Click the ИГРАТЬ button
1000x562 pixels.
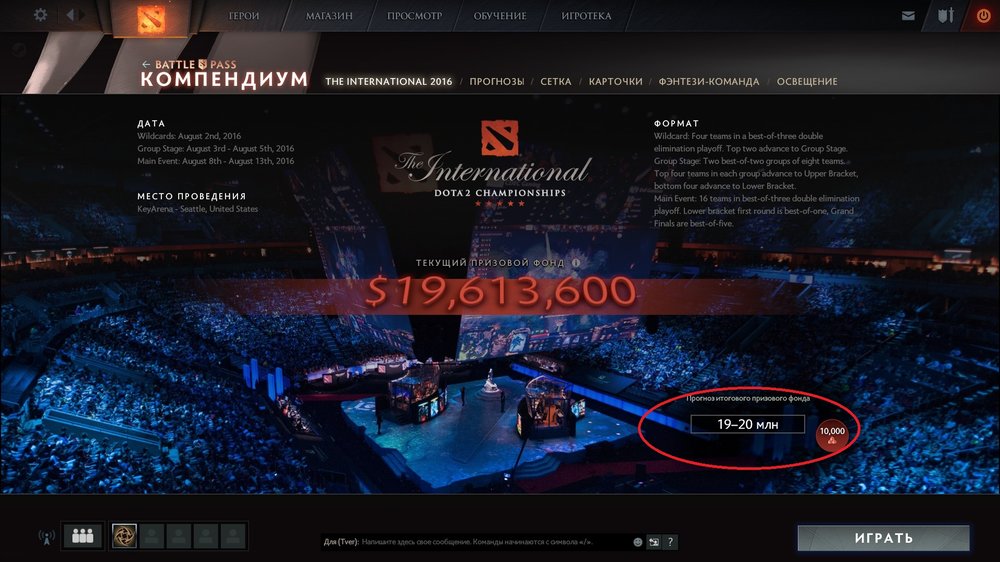coord(884,538)
